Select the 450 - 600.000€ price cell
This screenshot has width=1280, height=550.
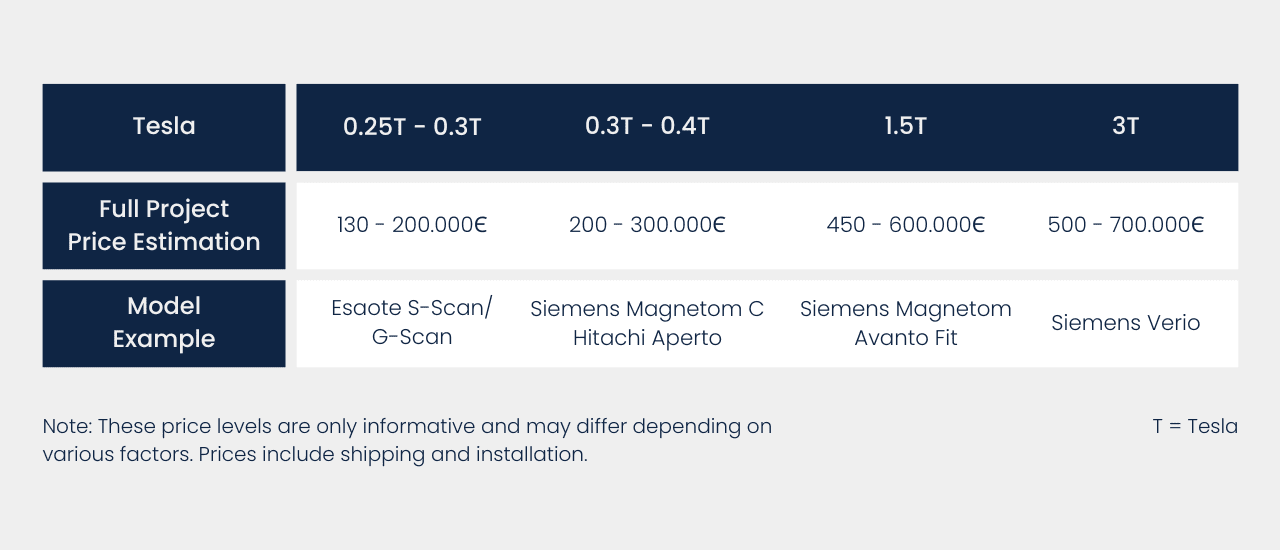[x=905, y=225]
